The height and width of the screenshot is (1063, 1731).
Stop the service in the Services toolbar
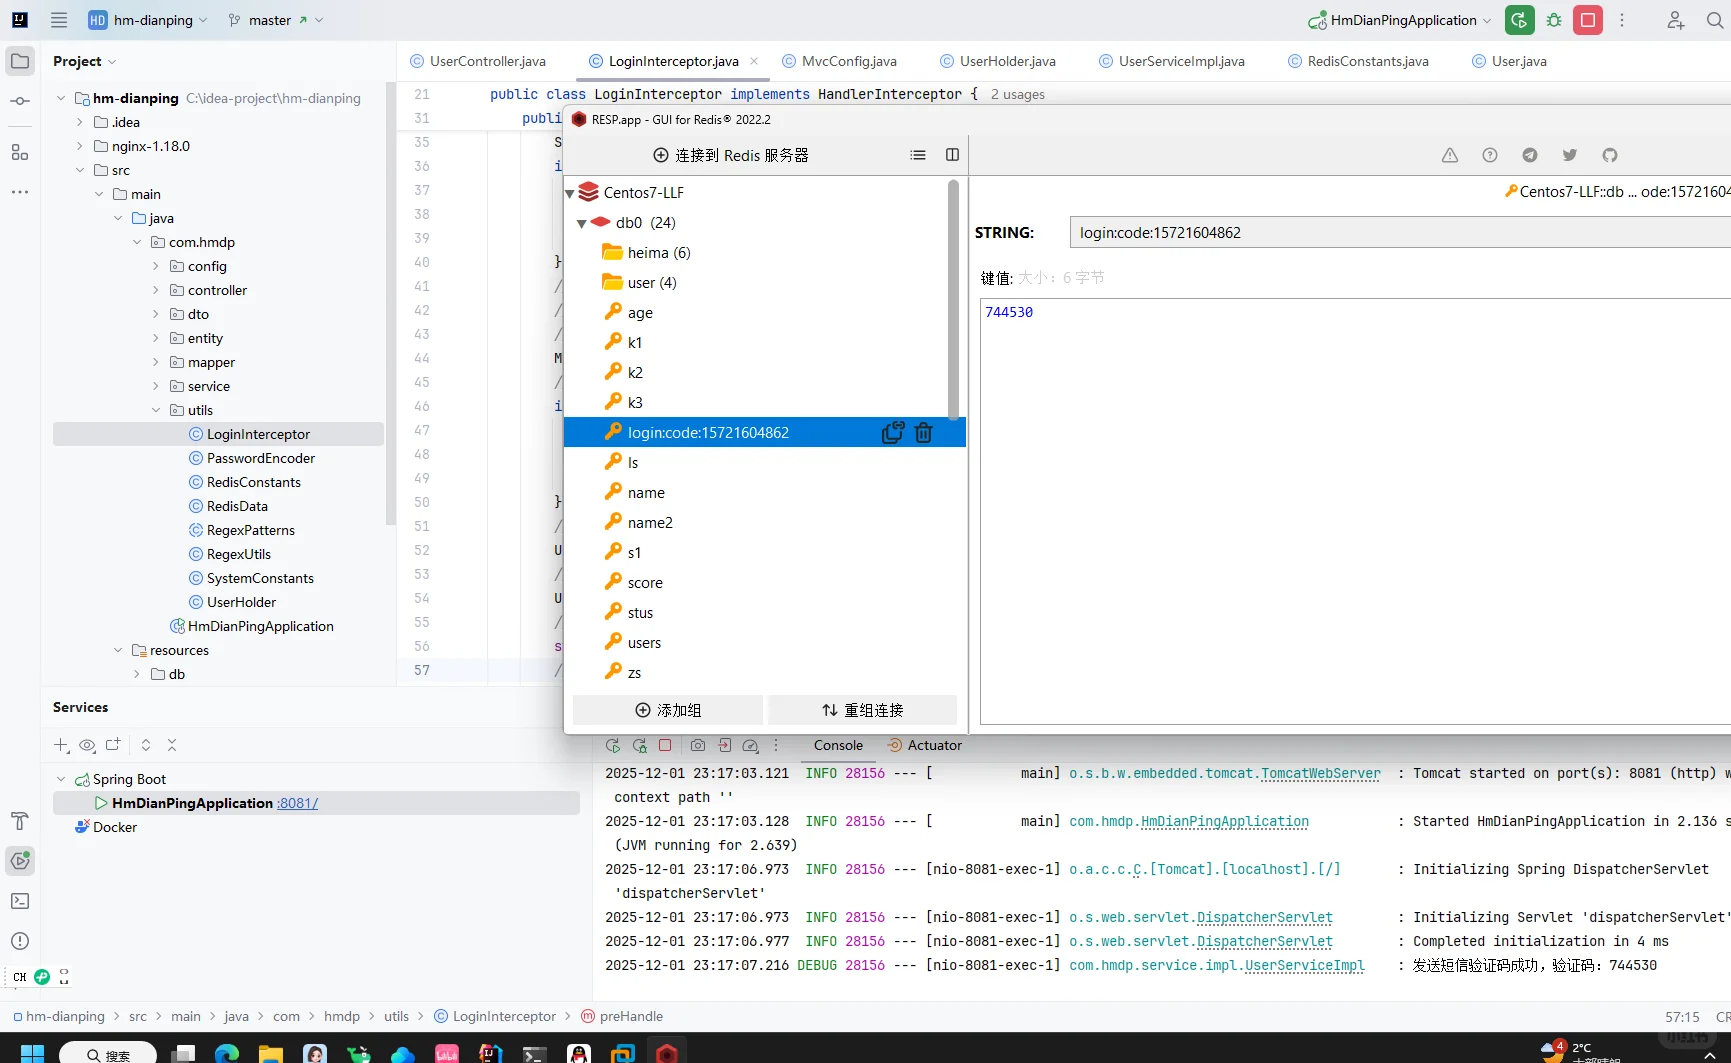click(x=665, y=745)
